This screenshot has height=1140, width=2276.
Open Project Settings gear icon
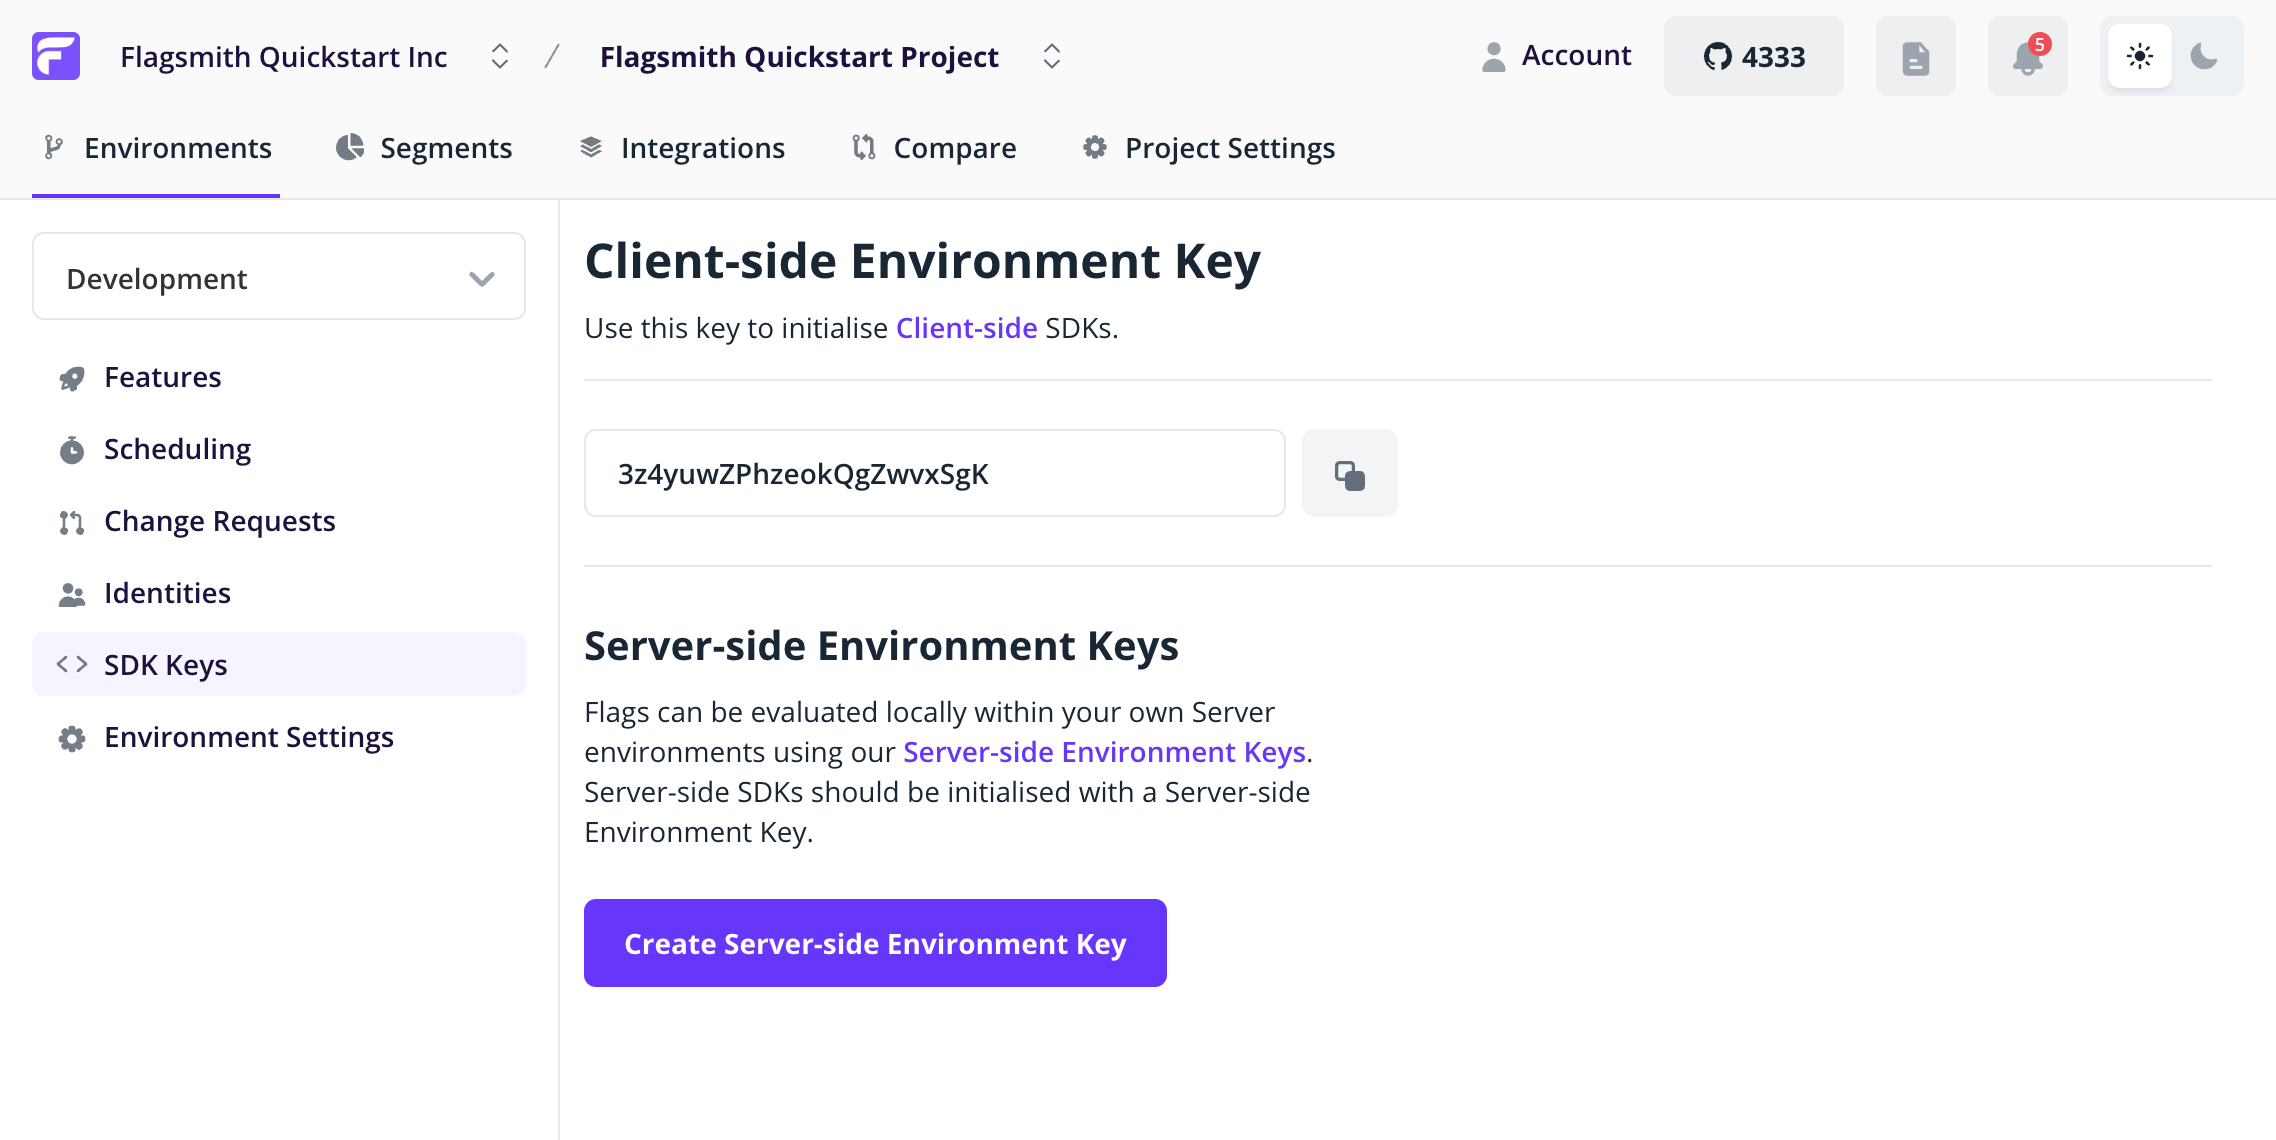pyautogui.click(x=1097, y=147)
